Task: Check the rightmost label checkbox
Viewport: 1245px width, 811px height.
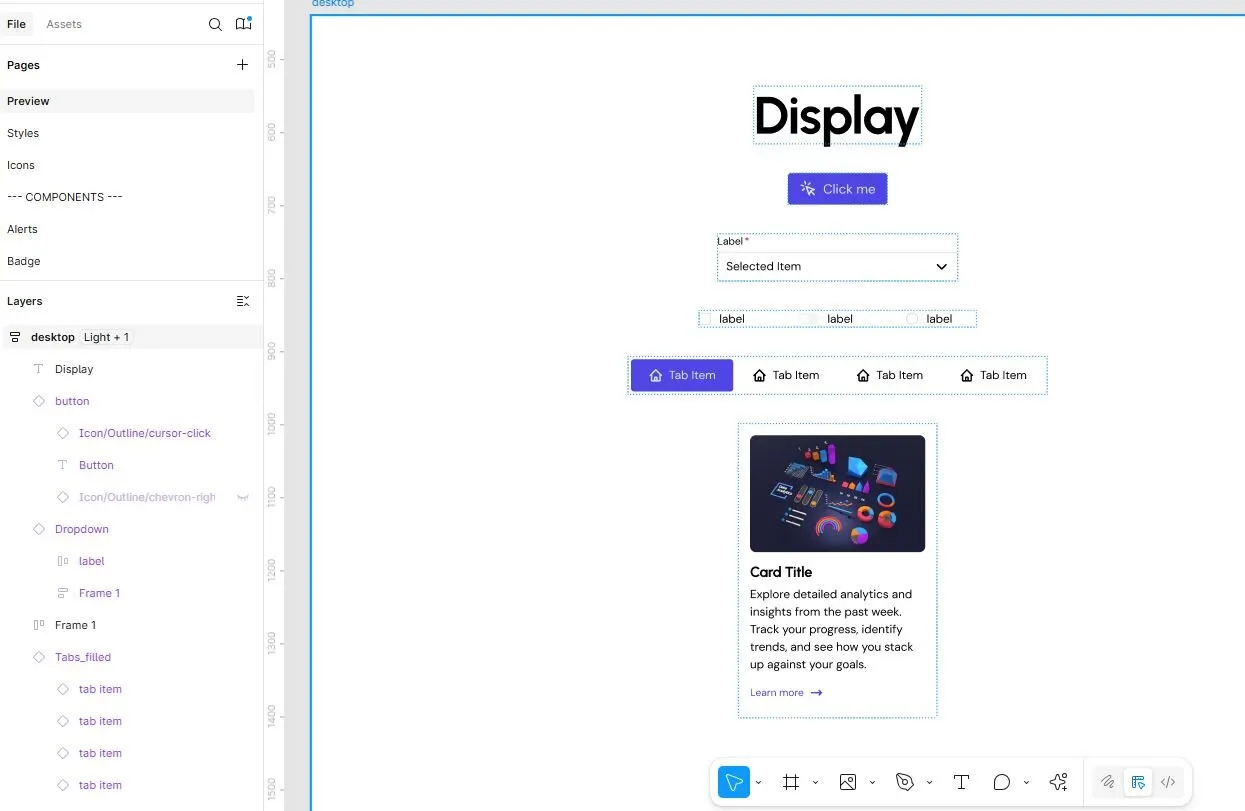Action: point(910,318)
